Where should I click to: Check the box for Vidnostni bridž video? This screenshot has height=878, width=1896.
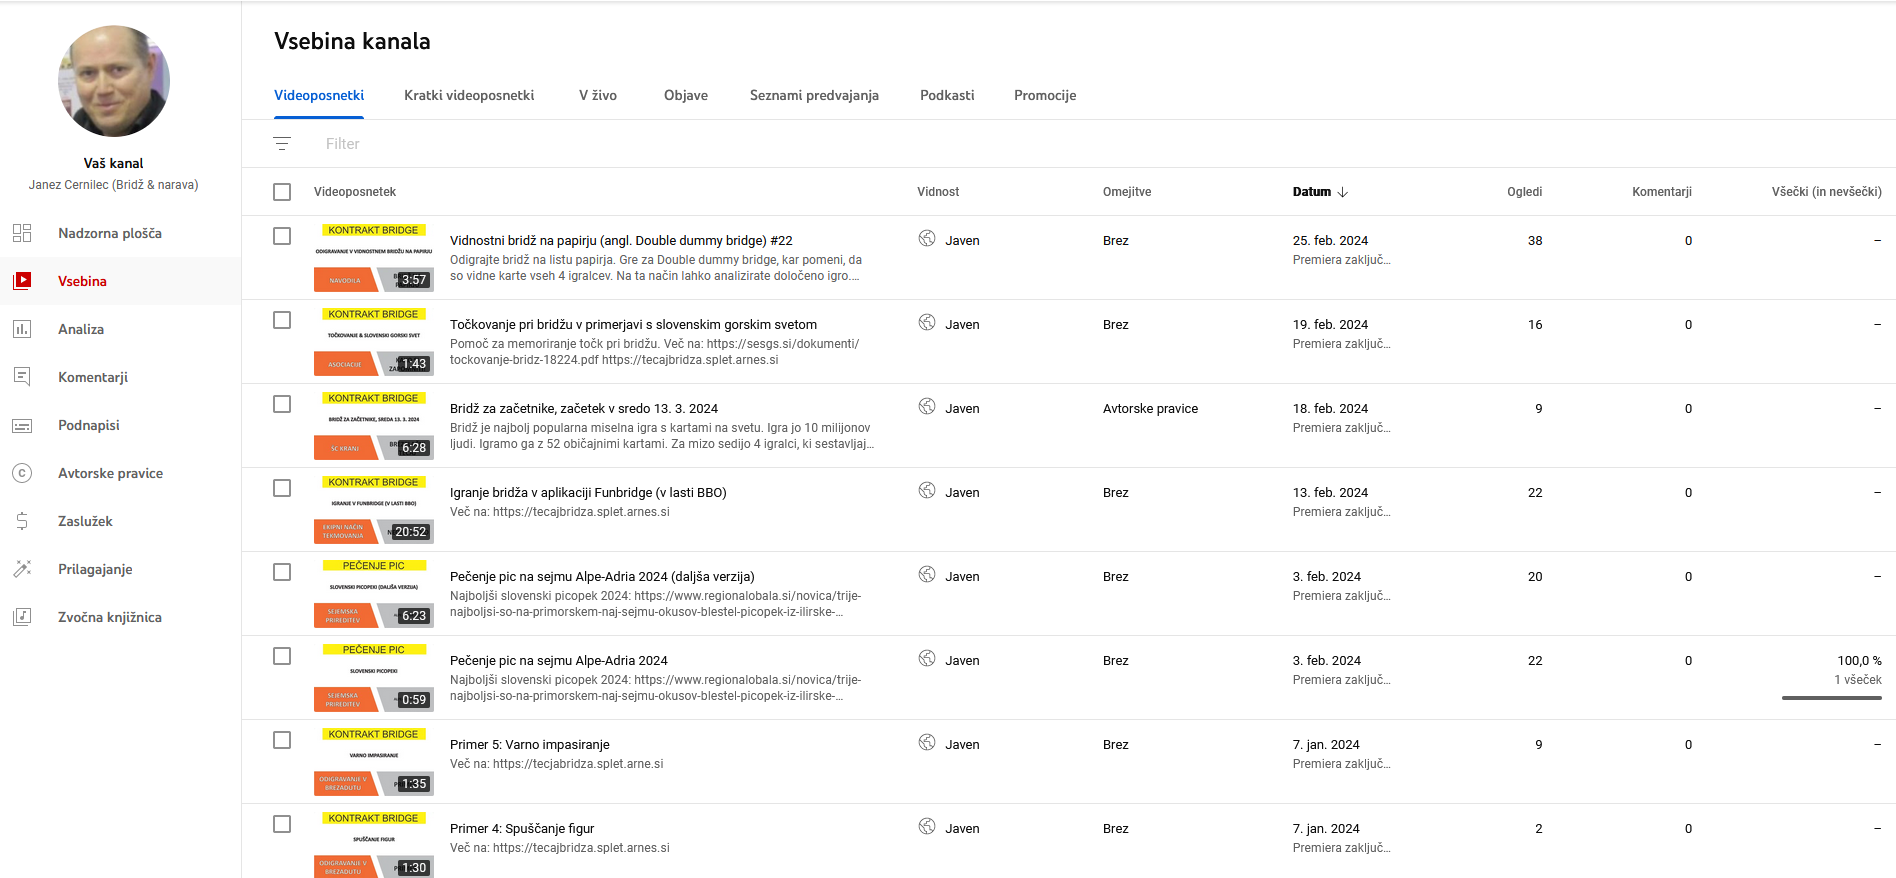282,236
